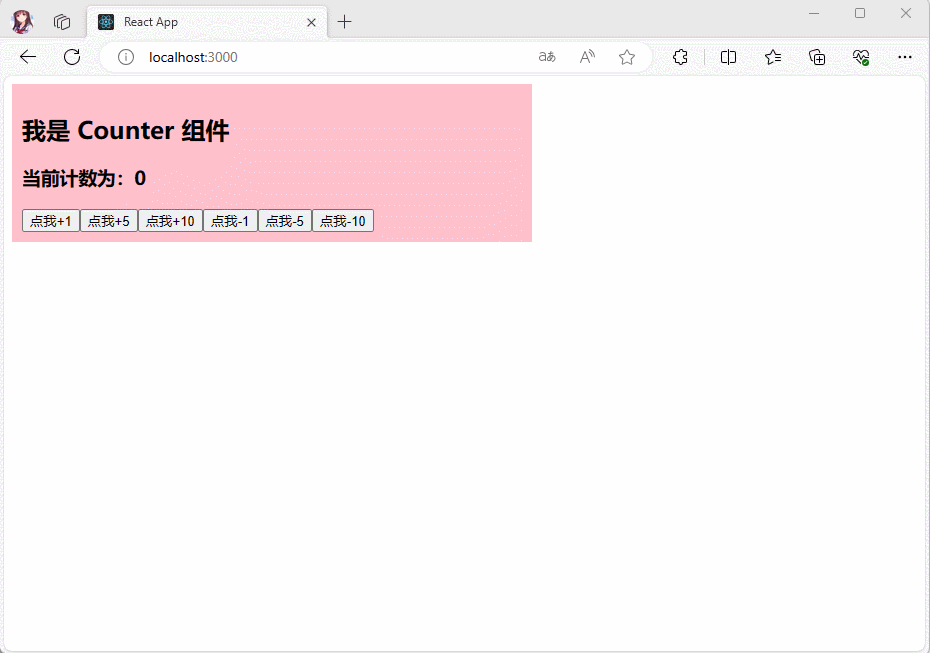Image resolution: width=930 pixels, height=653 pixels.
Task: Open the Collections panel
Action: pyautogui.click(x=817, y=57)
